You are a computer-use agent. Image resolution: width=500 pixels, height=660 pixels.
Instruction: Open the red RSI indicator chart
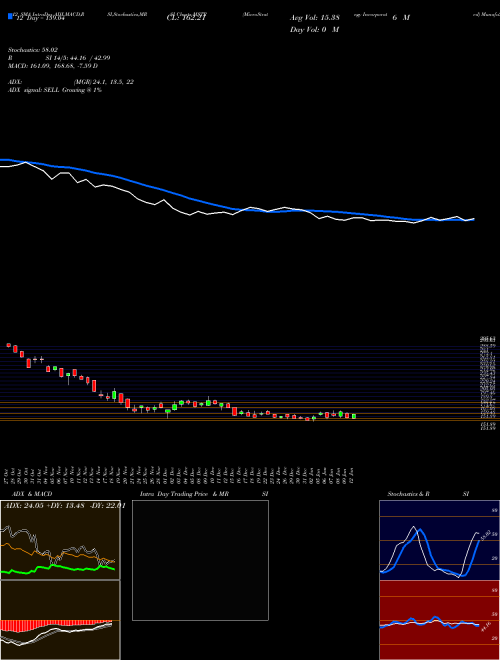pos(439,620)
